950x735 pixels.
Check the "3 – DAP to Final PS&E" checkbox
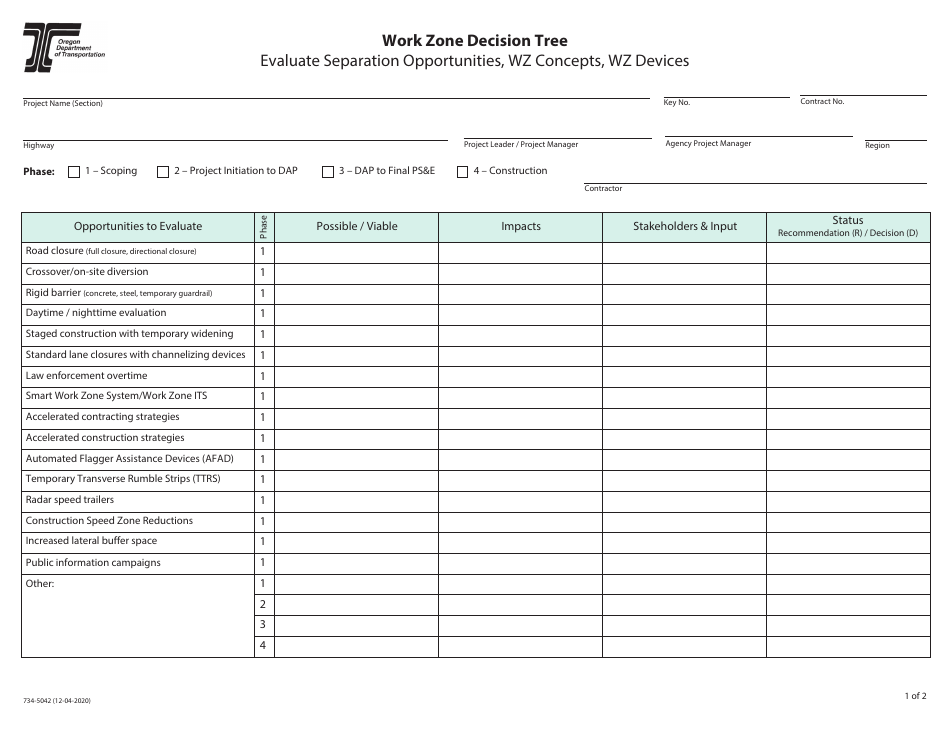327,171
